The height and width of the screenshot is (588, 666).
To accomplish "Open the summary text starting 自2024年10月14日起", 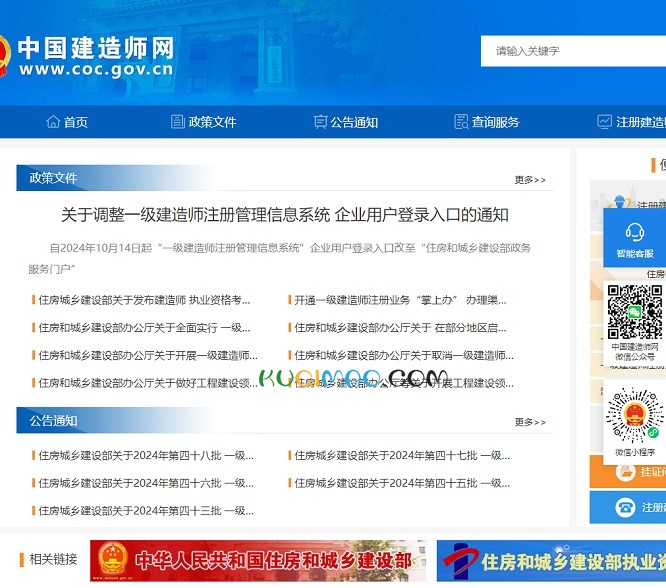I will [279, 258].
